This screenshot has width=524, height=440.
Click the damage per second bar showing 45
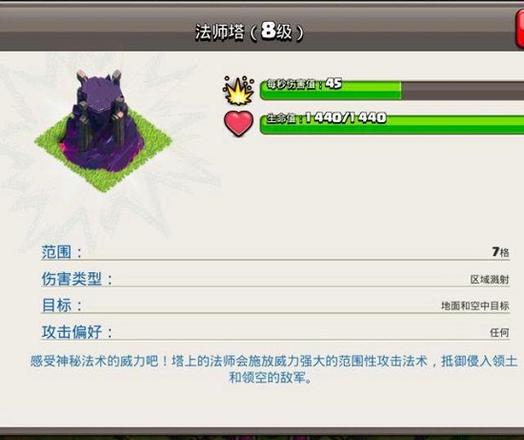(392, 90)
